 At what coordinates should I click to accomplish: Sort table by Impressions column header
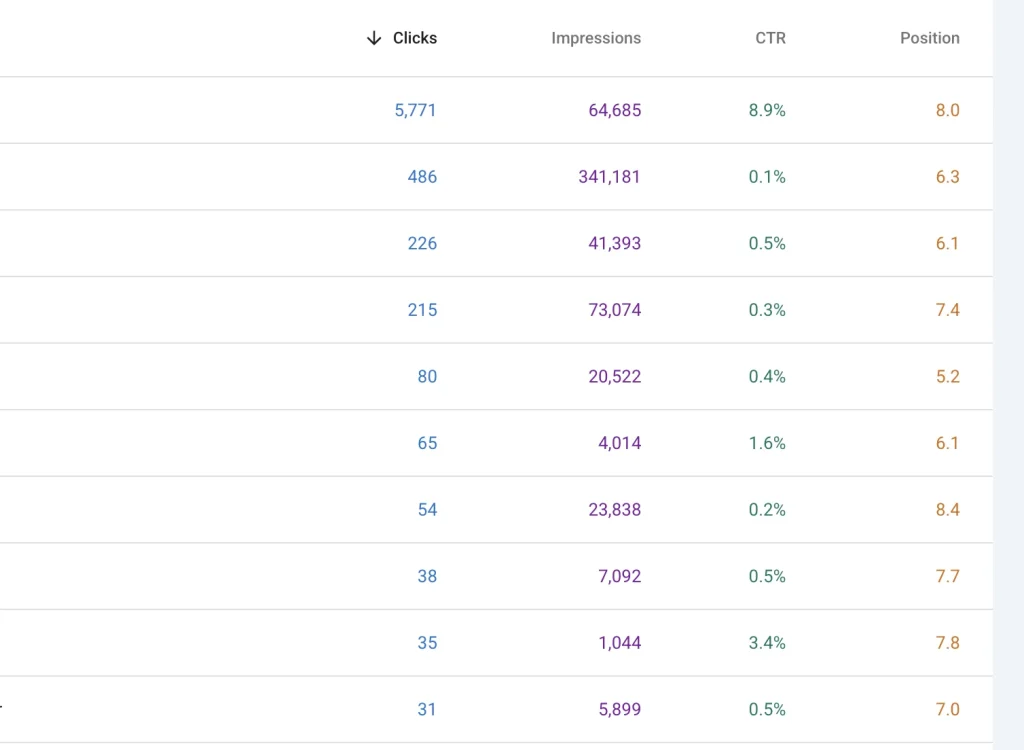596,38
